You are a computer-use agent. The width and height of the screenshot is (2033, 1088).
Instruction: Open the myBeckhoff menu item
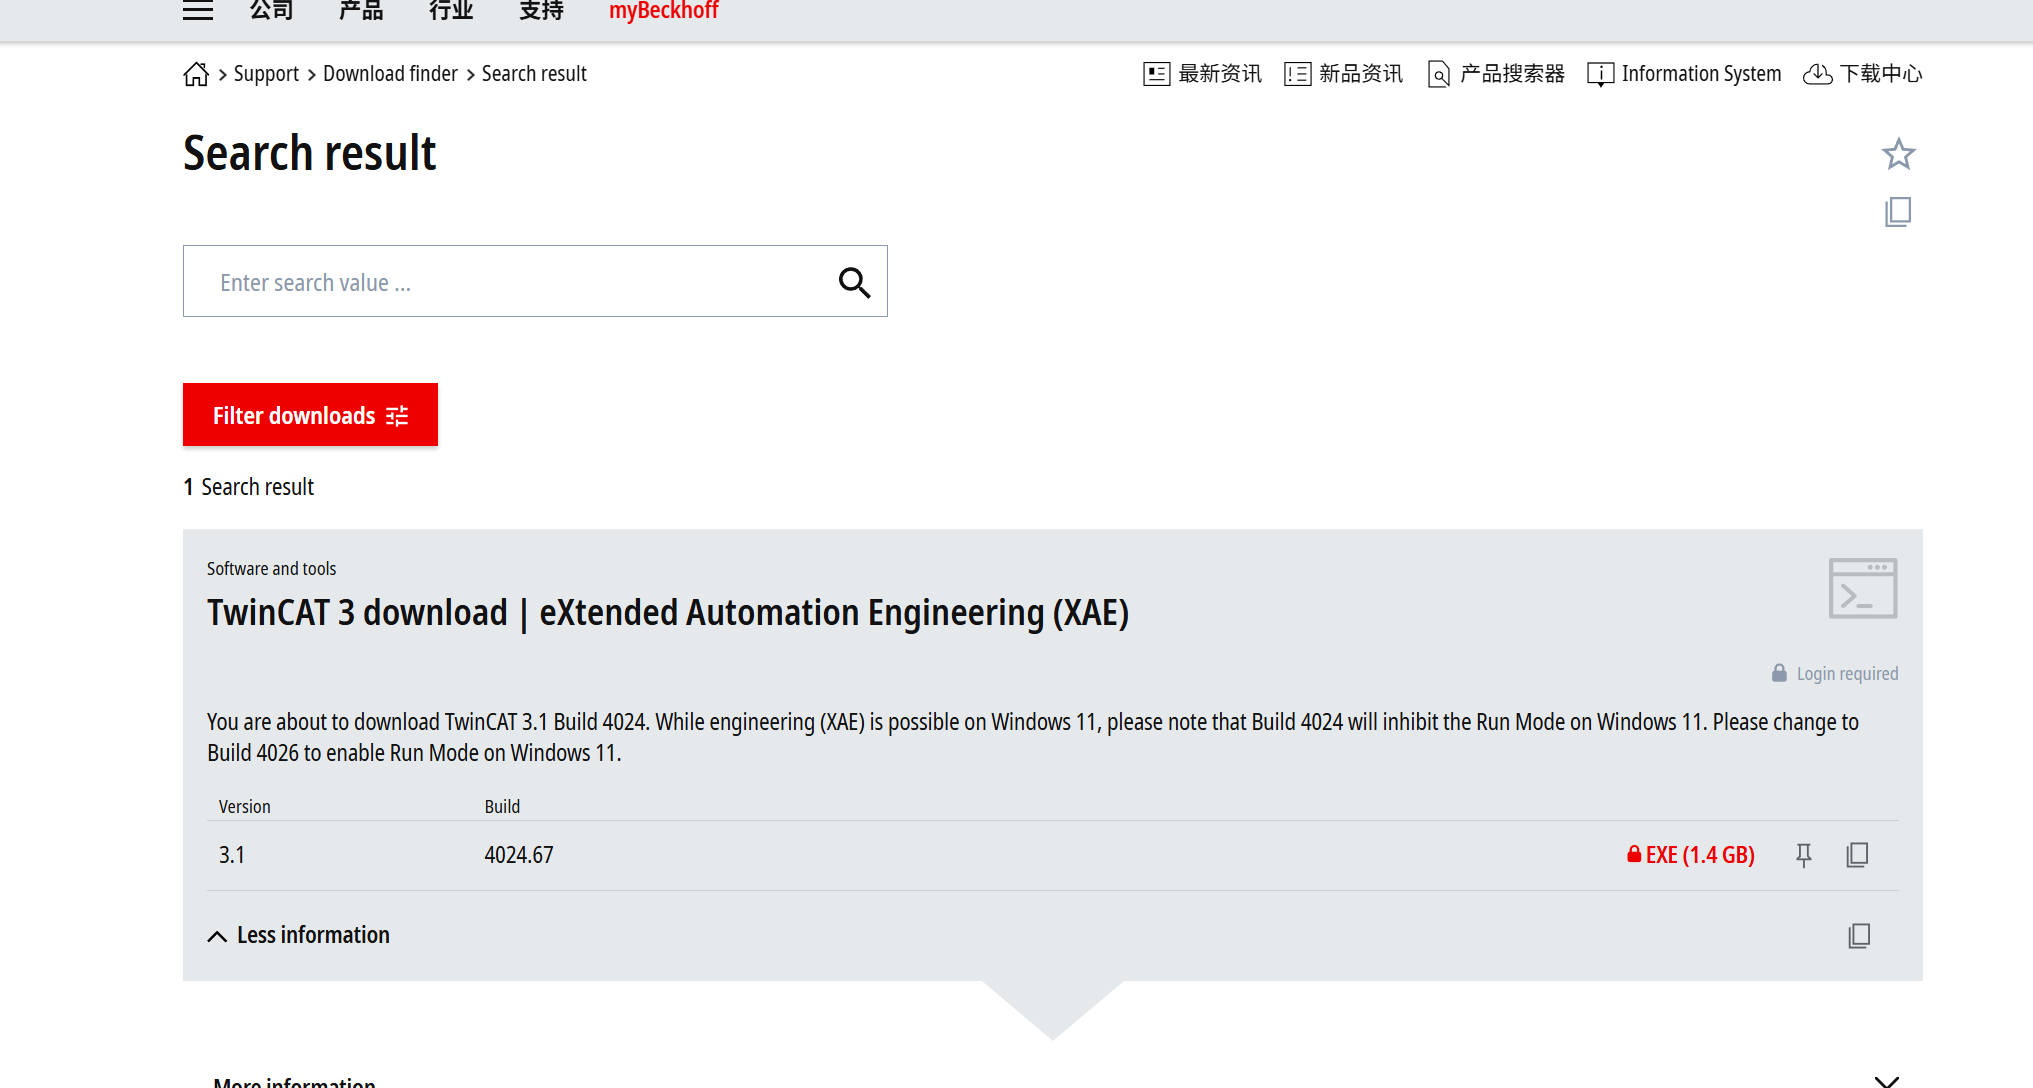pos(664,11)
